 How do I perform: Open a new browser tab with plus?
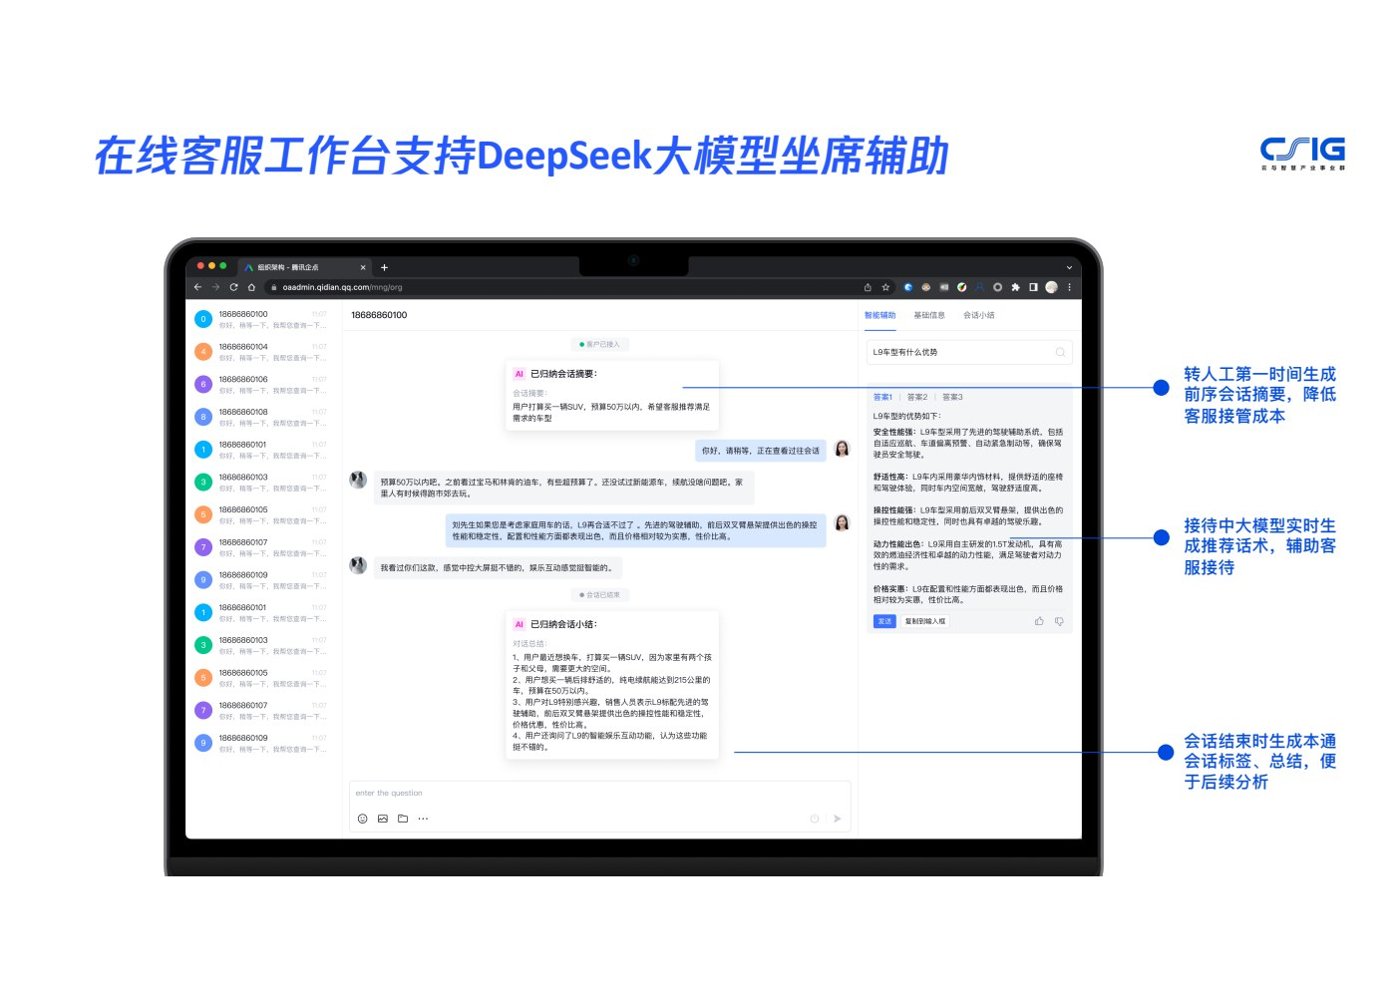384,267
